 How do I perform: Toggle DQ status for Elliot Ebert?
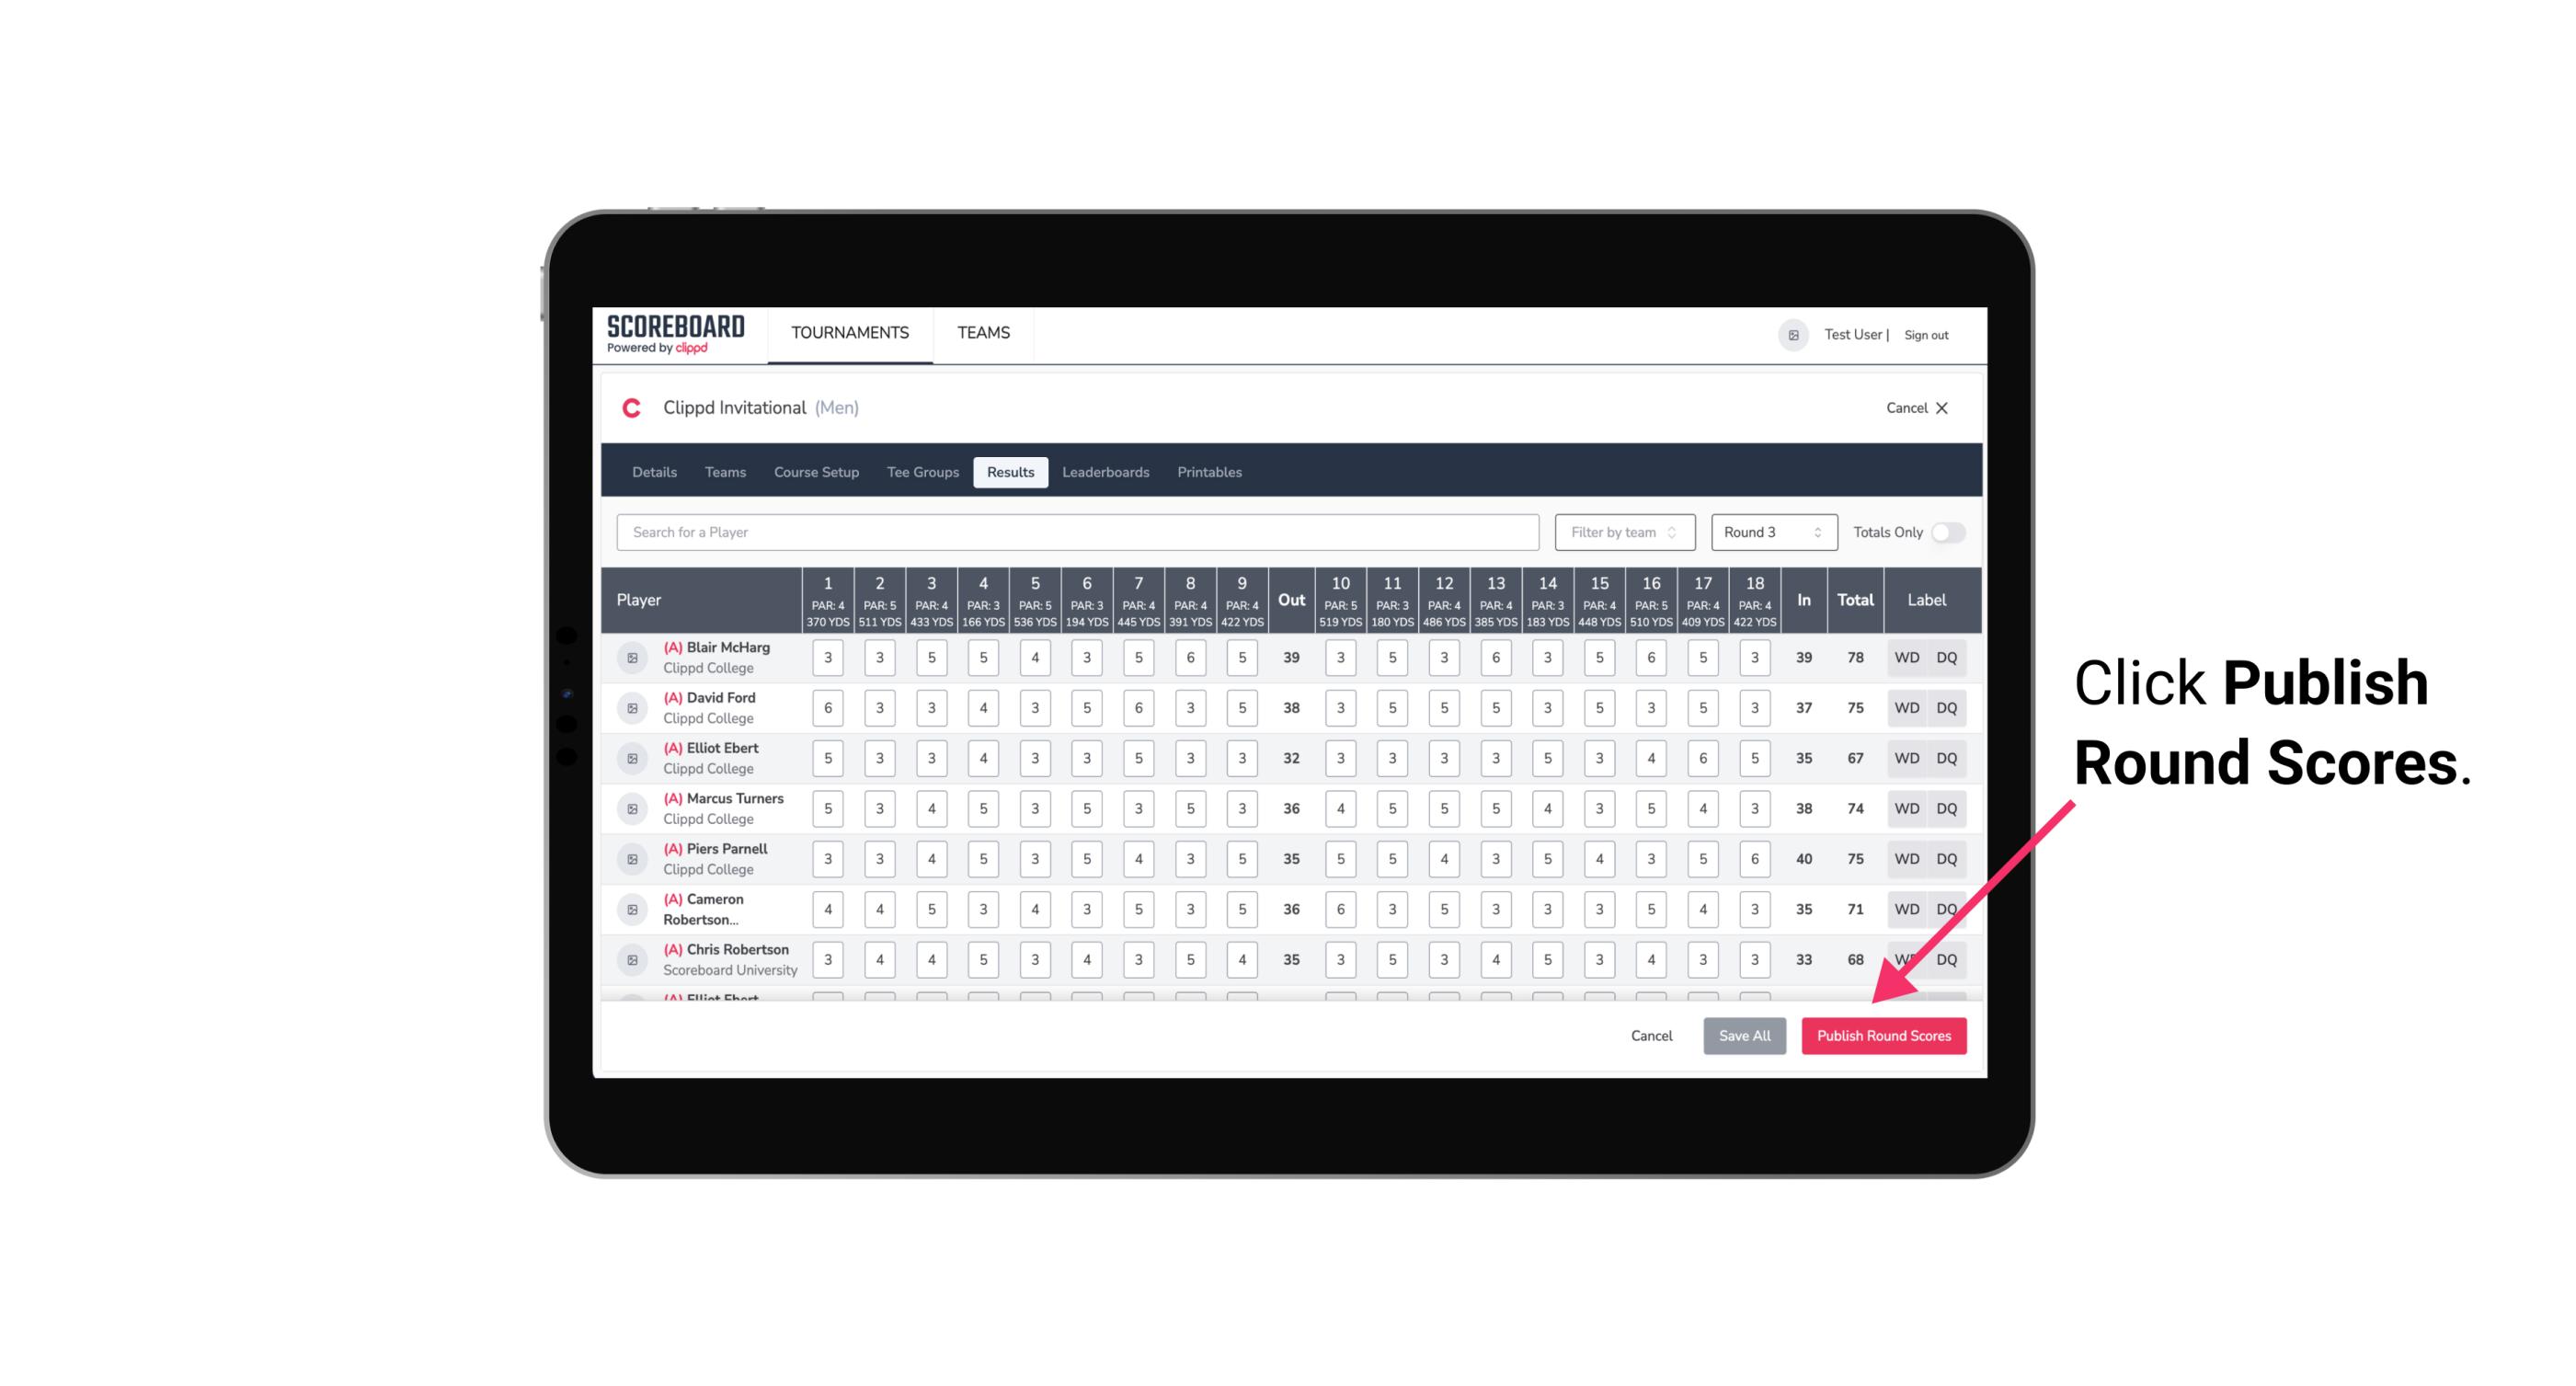tap(1948, 758)
